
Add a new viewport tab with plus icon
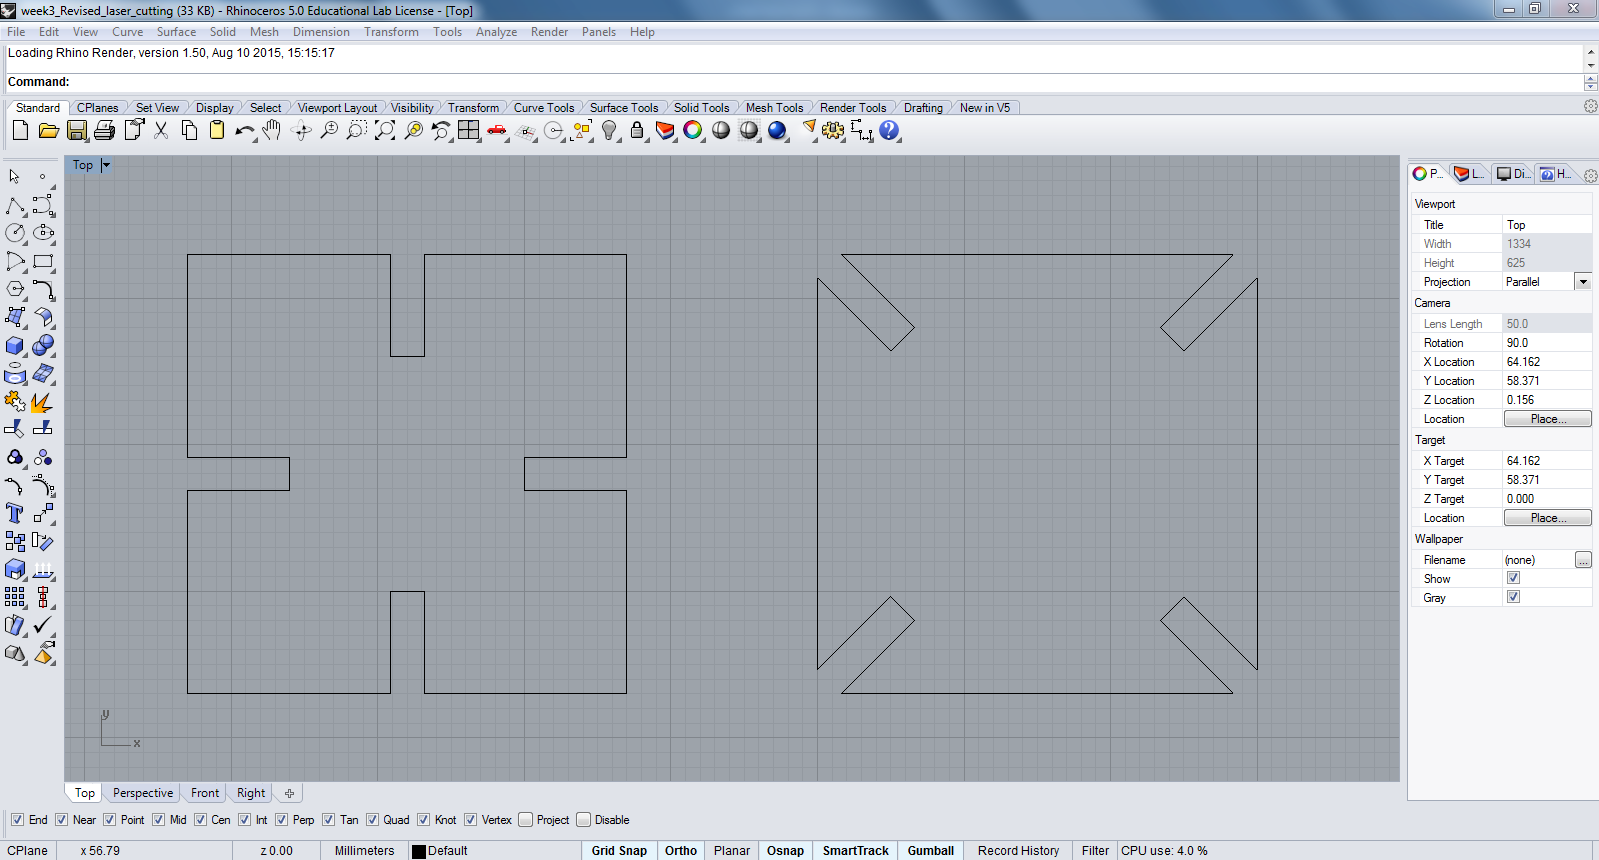point(289,793)
